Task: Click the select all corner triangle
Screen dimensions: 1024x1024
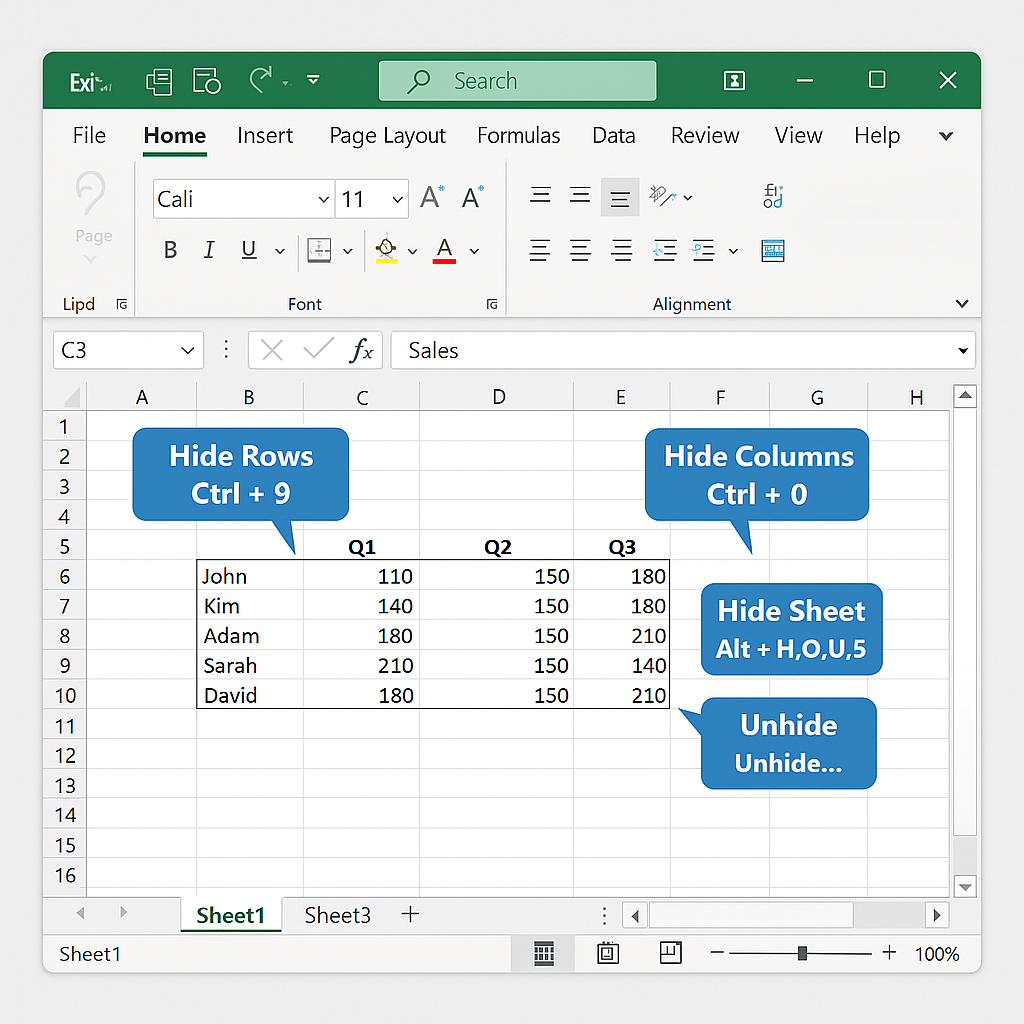Action: pos(72,397)
